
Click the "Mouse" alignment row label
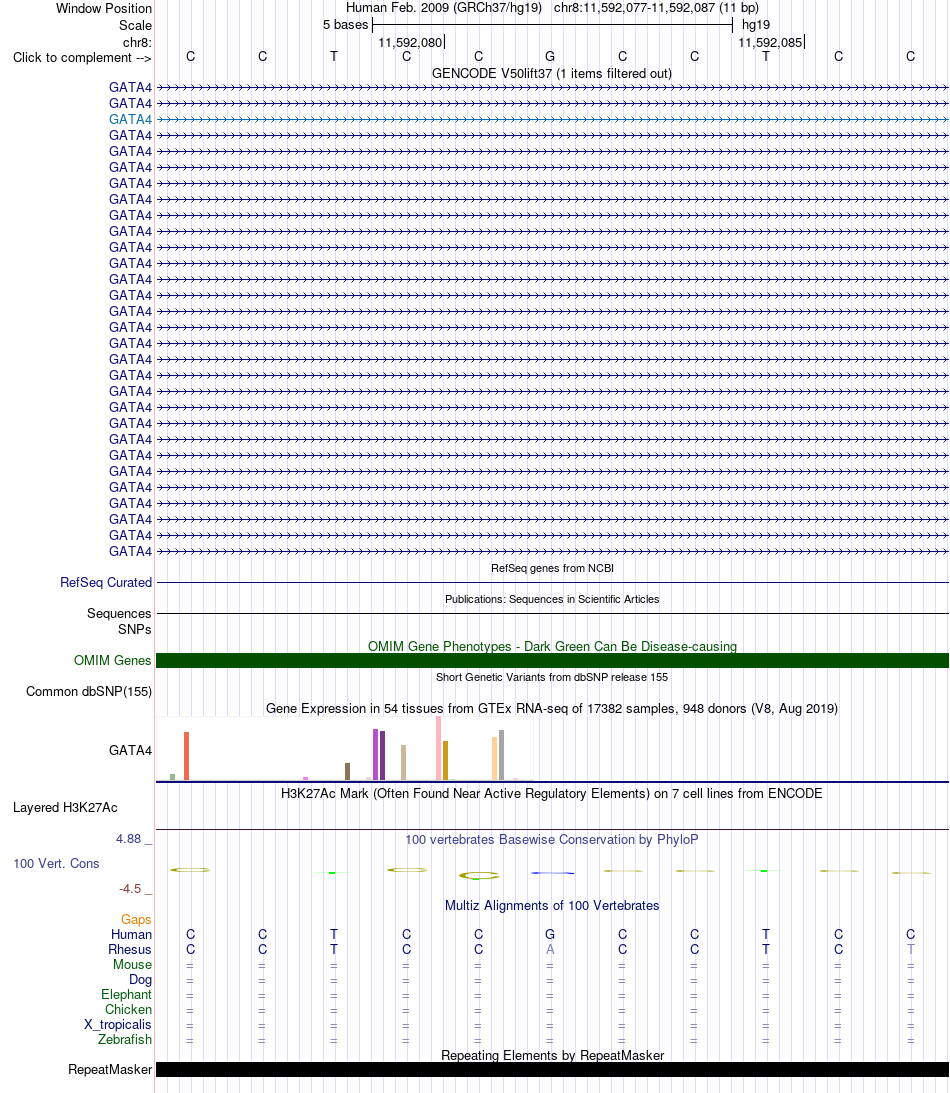click(132, 964)
